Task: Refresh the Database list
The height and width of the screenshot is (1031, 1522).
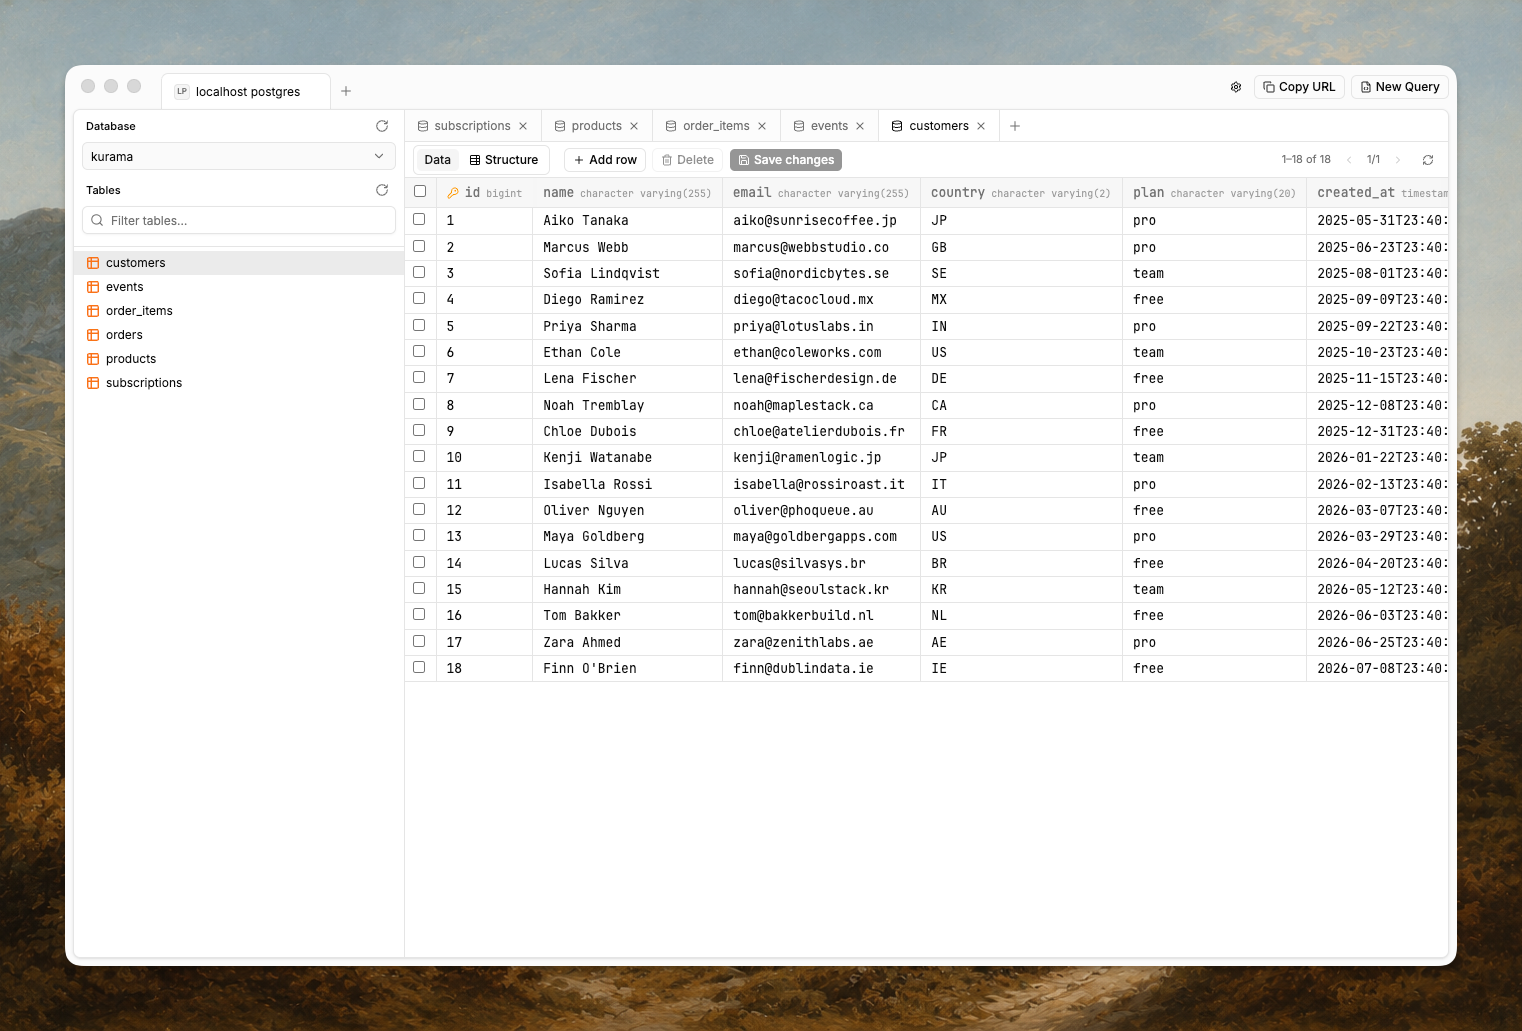Action: coord(382,126)
